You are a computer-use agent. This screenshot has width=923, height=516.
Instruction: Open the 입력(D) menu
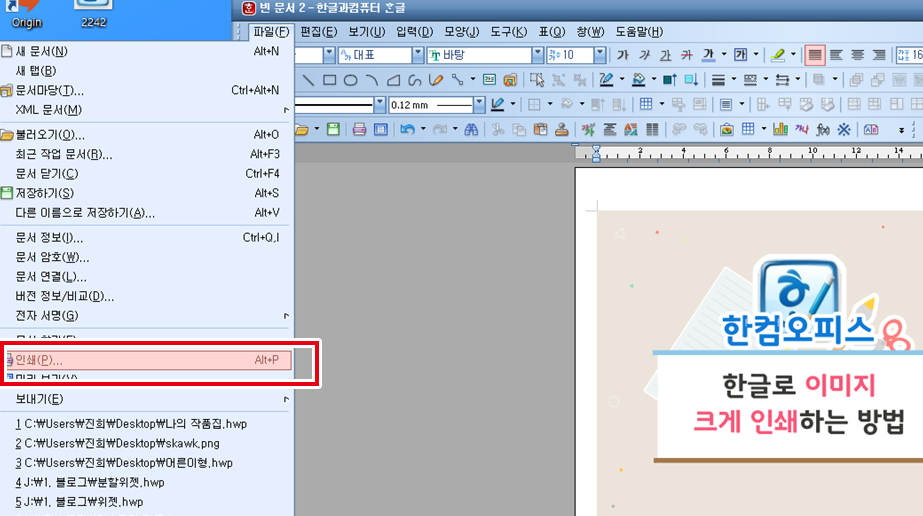tap(414, 32)
